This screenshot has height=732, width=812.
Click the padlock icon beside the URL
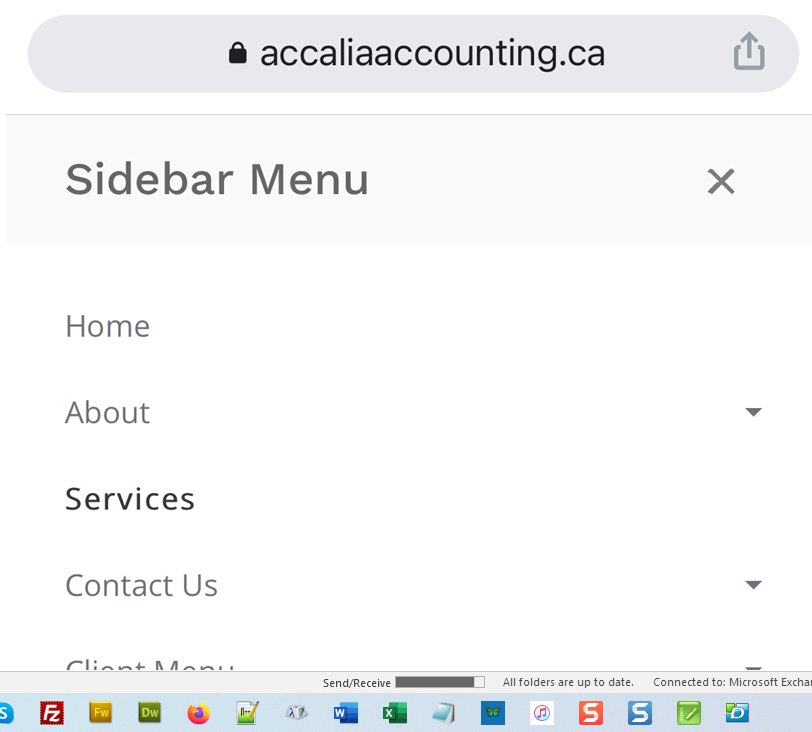tap(237, 53)
